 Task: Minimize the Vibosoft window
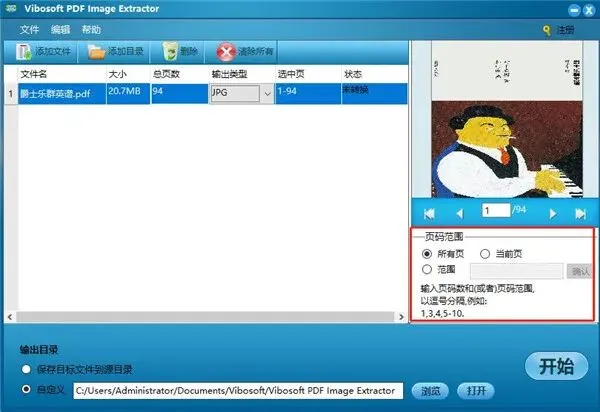574,10
